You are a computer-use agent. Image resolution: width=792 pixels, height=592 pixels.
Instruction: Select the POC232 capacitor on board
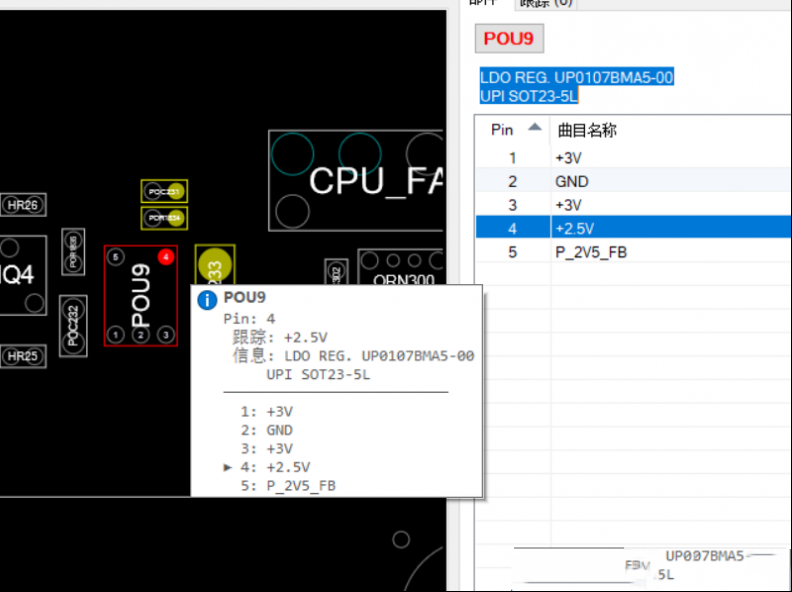tap(73, 326)
